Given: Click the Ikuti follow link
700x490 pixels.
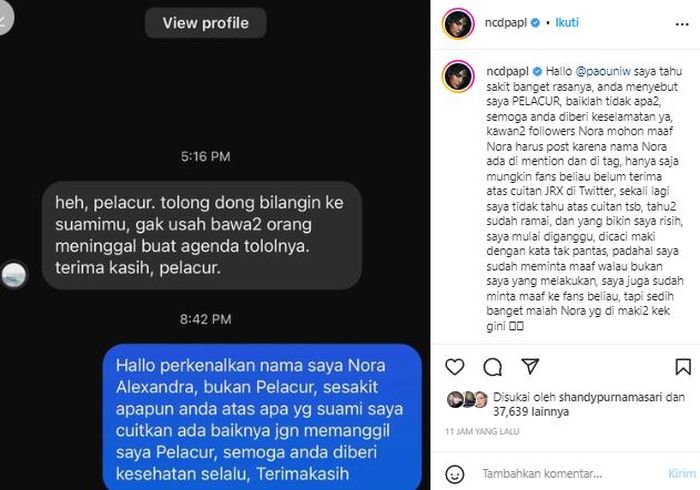Looking at the screenshot, I should [x=567, y=22].
